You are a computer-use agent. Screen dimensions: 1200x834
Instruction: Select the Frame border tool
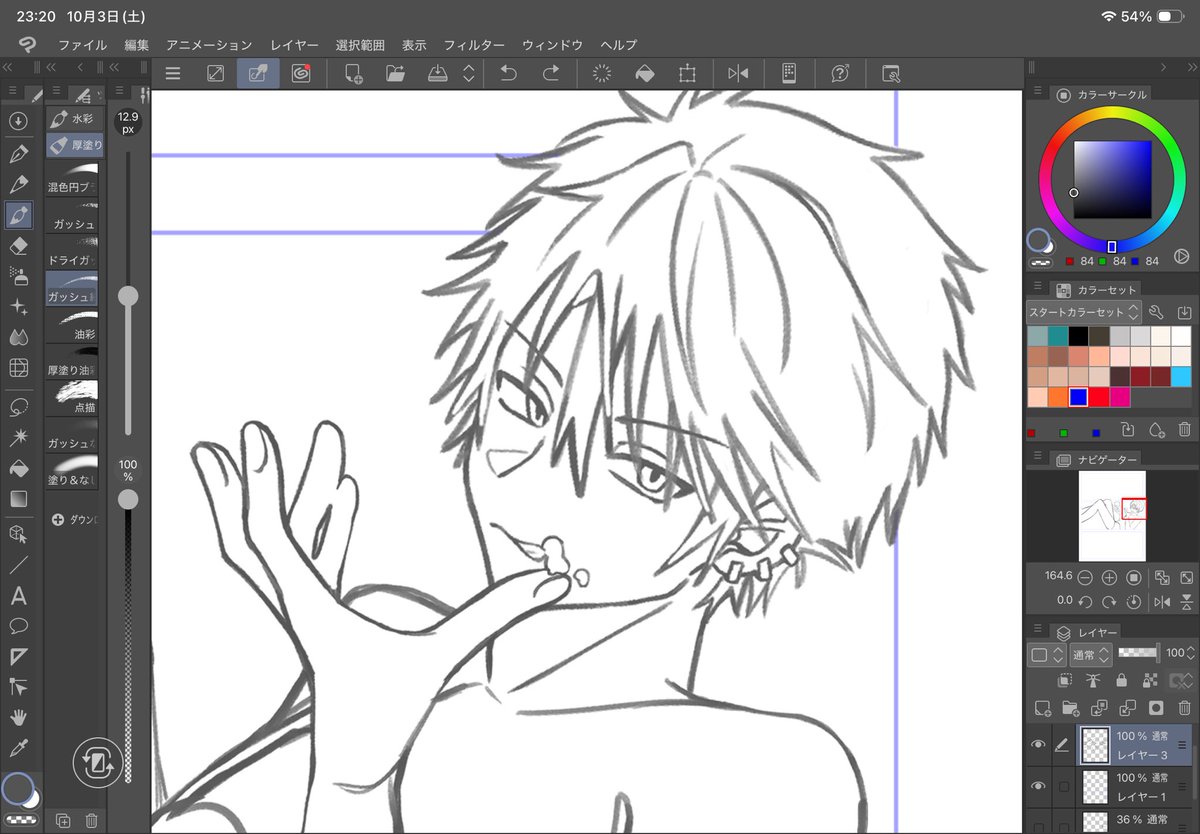coord(18,368)
